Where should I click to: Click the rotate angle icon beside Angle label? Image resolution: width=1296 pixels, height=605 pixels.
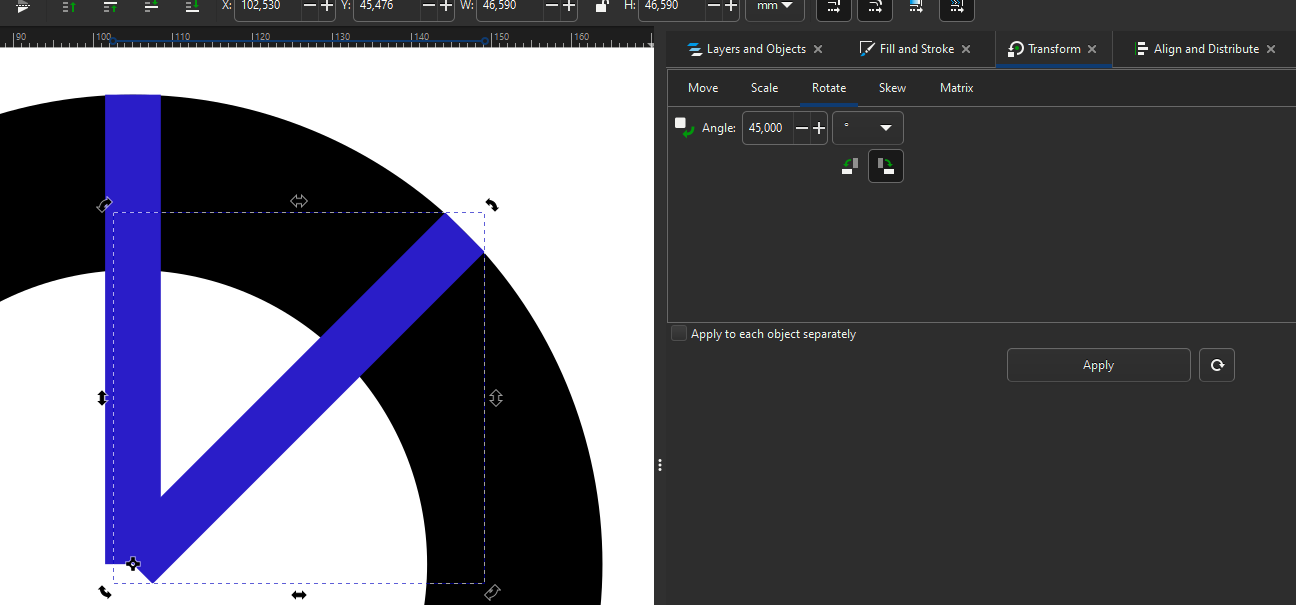tap(684, 127)
